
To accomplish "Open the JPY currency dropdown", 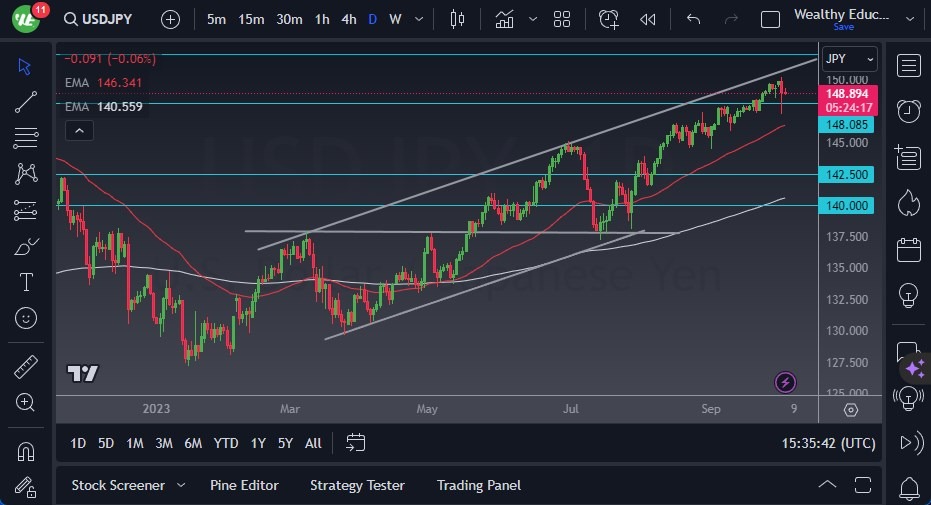I will point(850,59).
